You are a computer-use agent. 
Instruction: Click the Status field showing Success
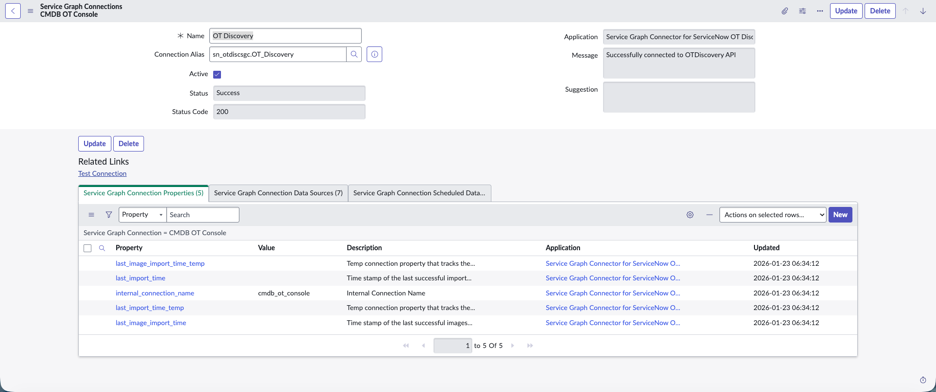(x=289, y=93)
